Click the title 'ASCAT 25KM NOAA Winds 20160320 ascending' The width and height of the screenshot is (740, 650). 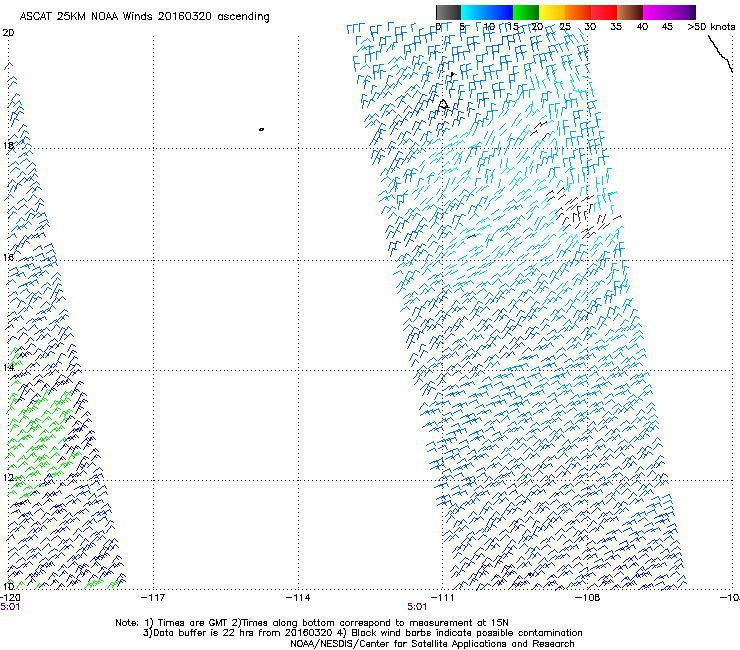click(x=144, y=17)
